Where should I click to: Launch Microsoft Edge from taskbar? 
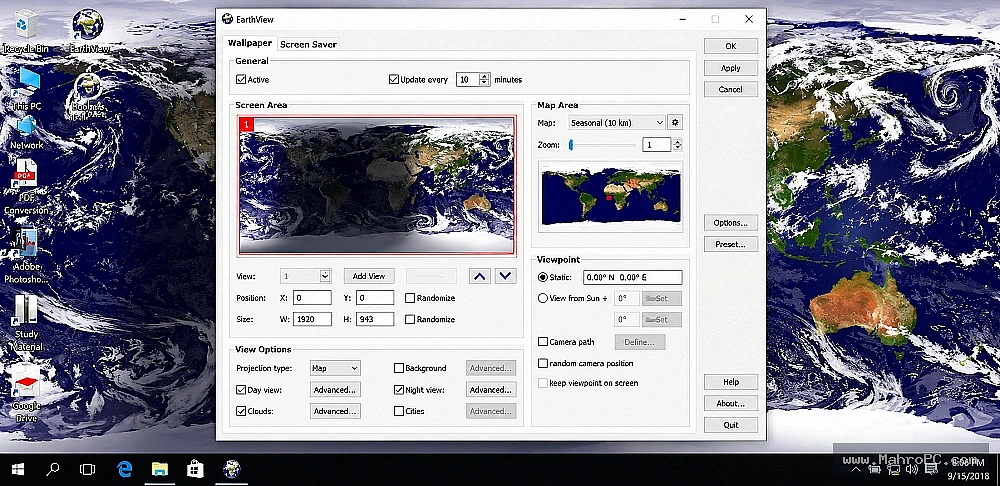(124, 470)
